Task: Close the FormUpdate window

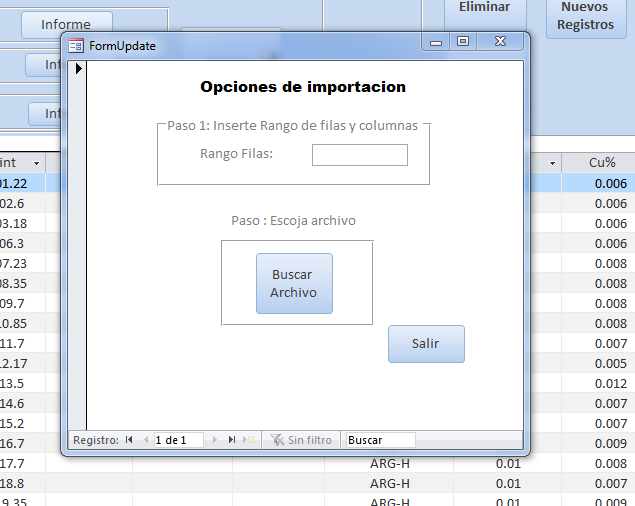Action: (501, 41)
